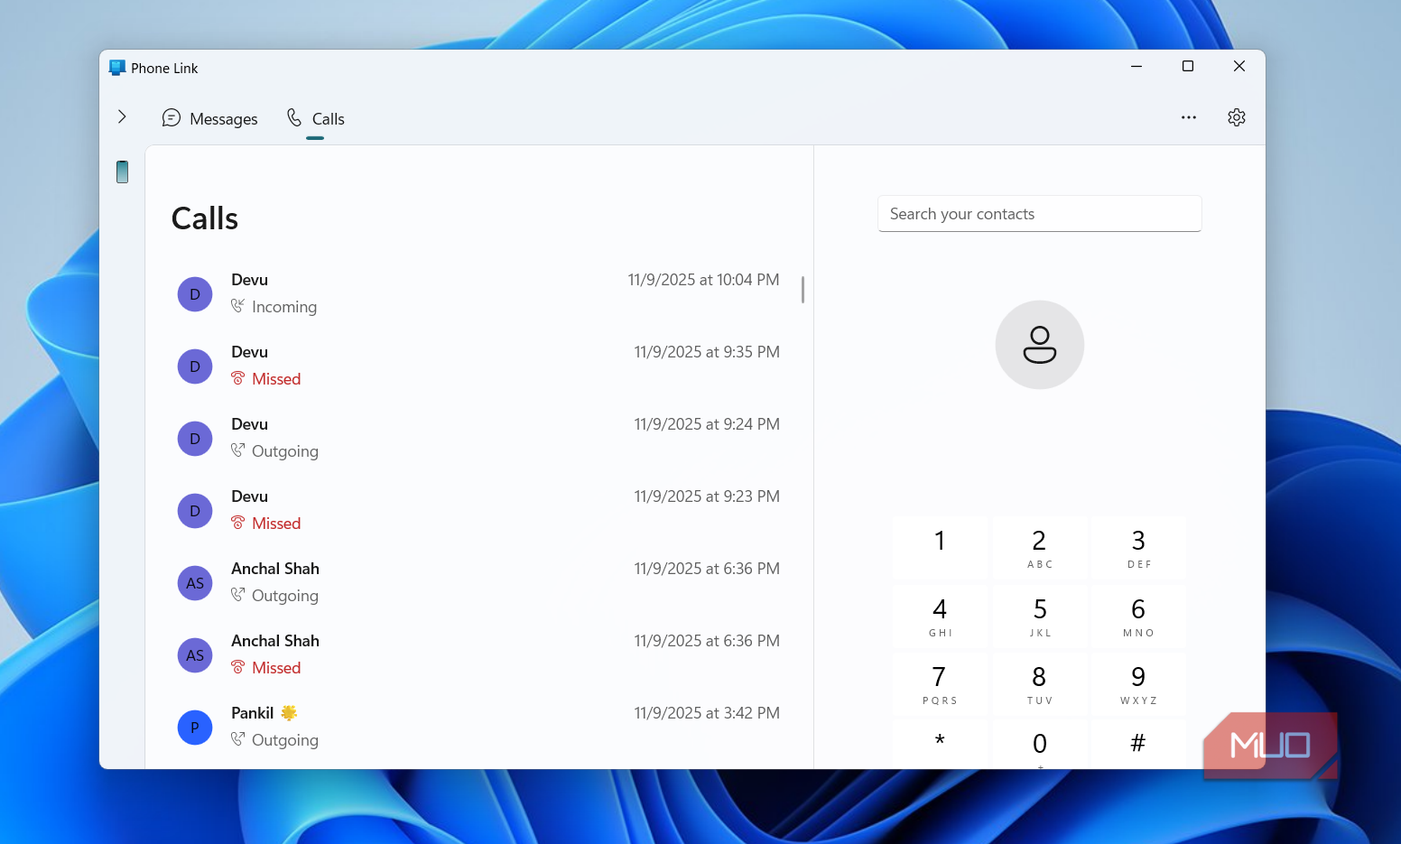Click the Search your contacts field
The width and height of the screenshot is (1401, 844).
pos(1039,213)
